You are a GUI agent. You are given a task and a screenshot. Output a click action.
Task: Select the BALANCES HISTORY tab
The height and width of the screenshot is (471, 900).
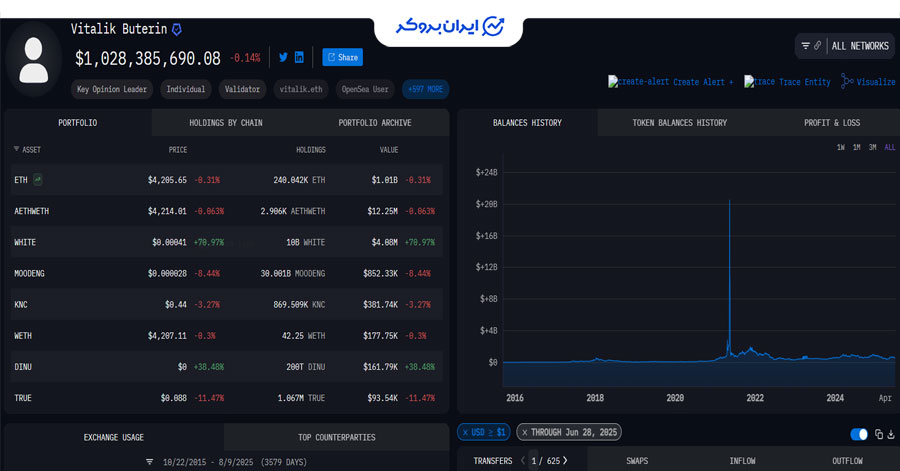point(527,123)
